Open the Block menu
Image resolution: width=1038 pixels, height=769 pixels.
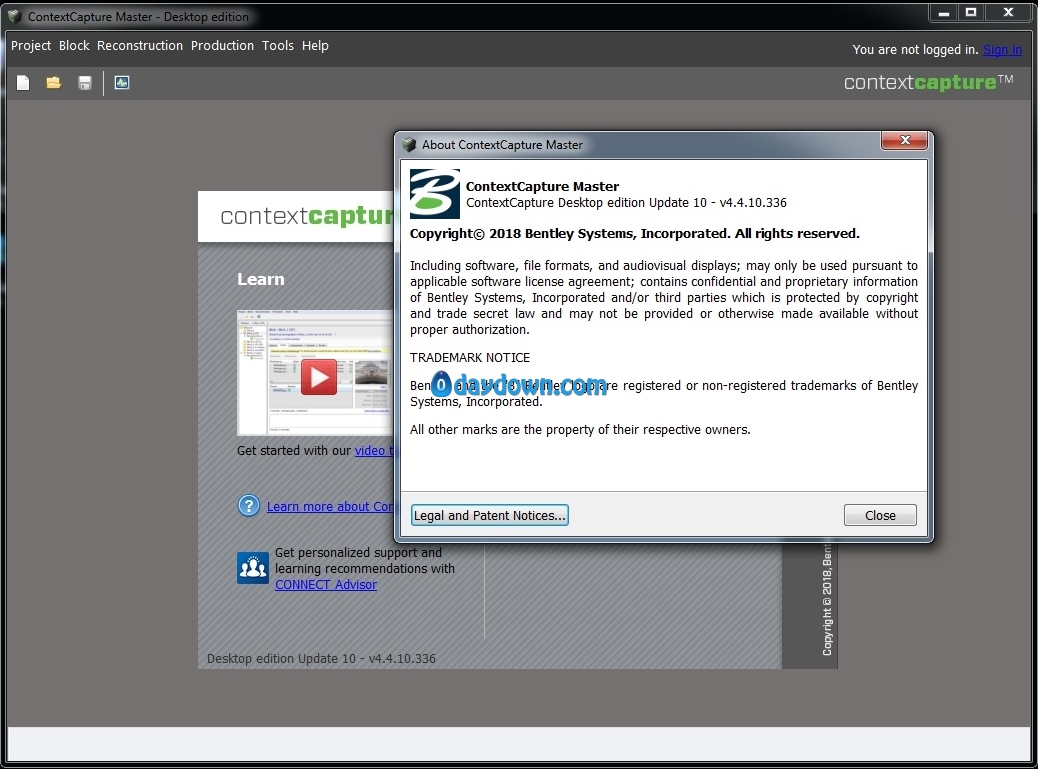point(74,46)
